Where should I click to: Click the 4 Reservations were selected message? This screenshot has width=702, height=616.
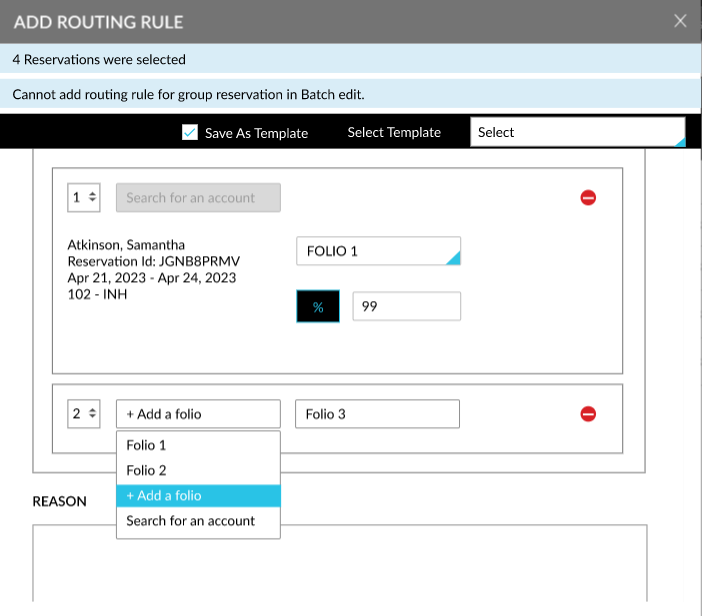[99, 59]
